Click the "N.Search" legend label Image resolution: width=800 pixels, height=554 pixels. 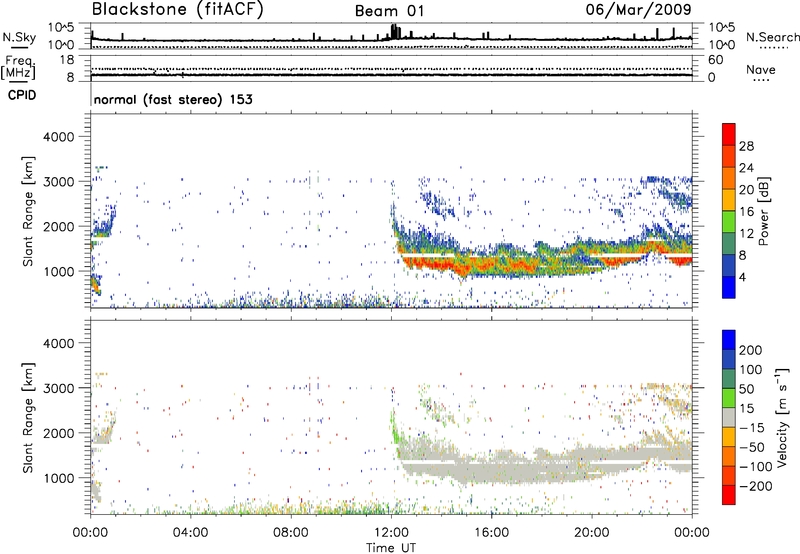point(772,37)
